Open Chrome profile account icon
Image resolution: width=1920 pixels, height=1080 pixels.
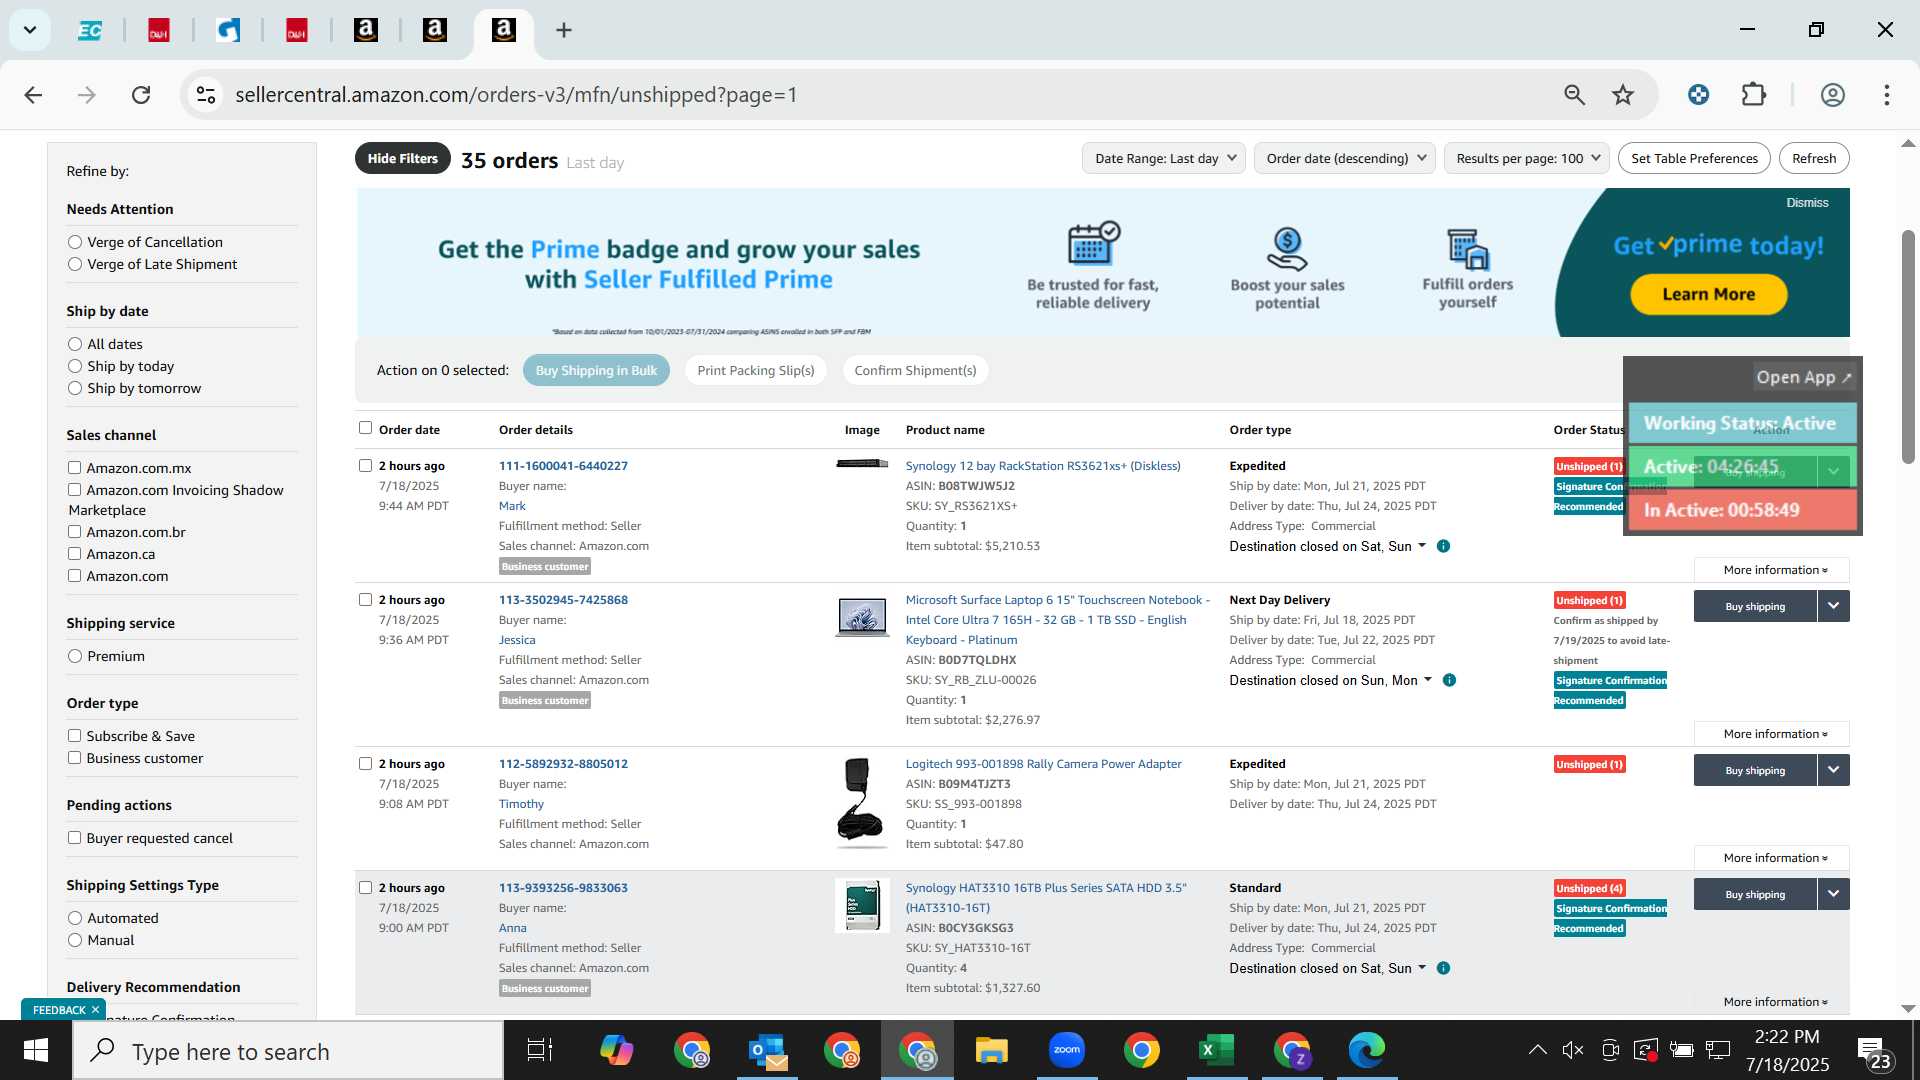coord(1832,95)
